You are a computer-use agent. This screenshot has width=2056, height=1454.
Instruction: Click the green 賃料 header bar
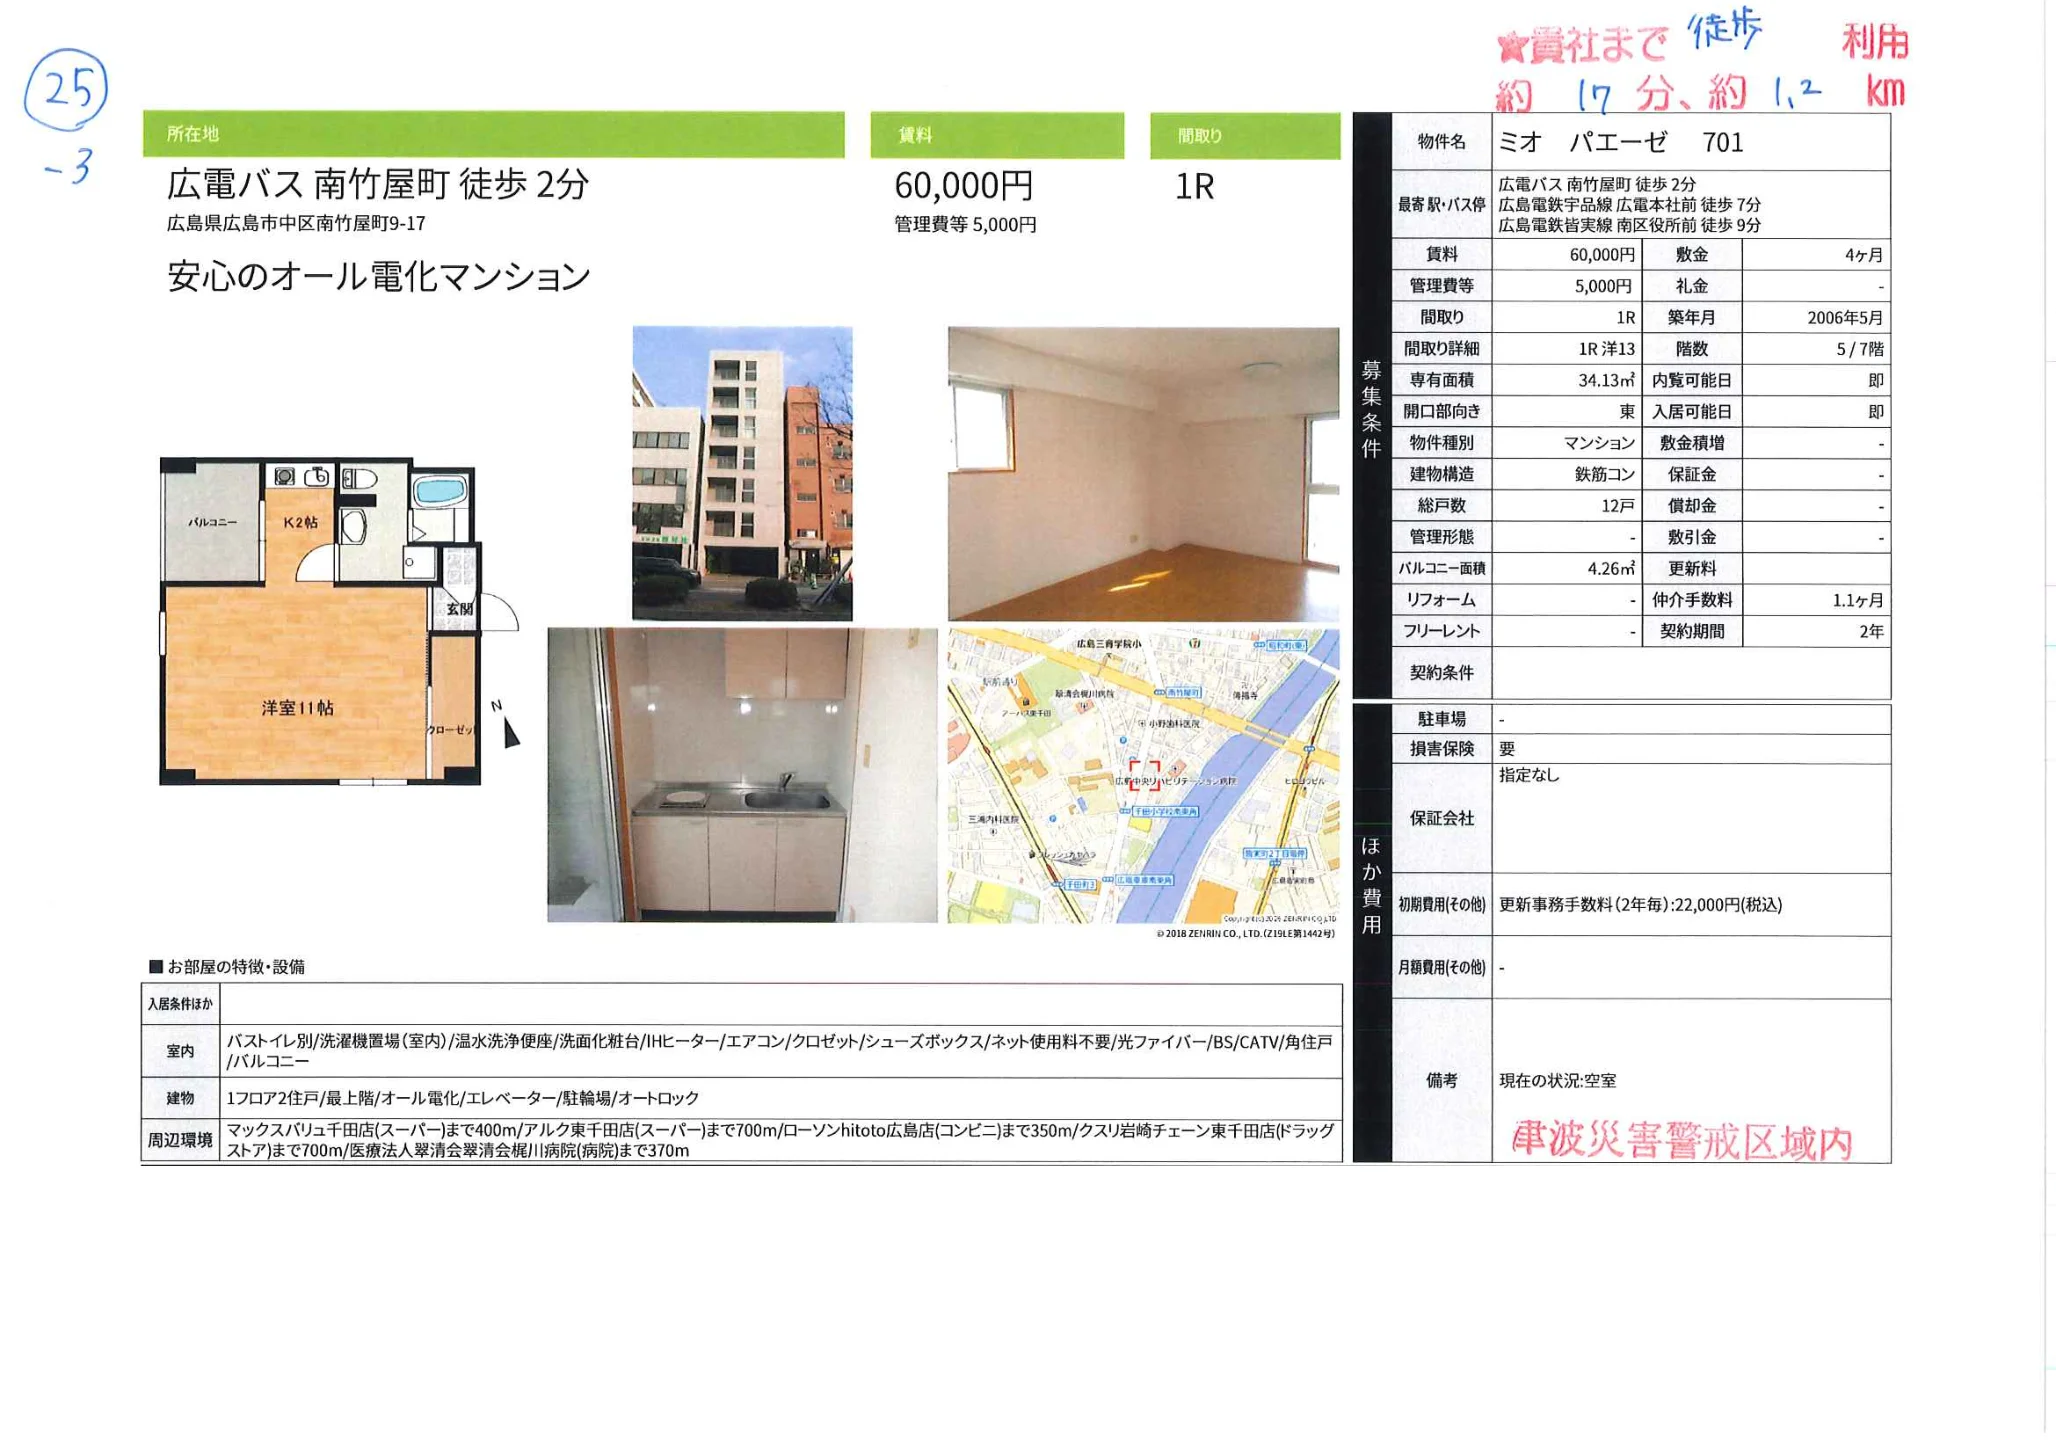pyautogui.click(x=996, y=135)
